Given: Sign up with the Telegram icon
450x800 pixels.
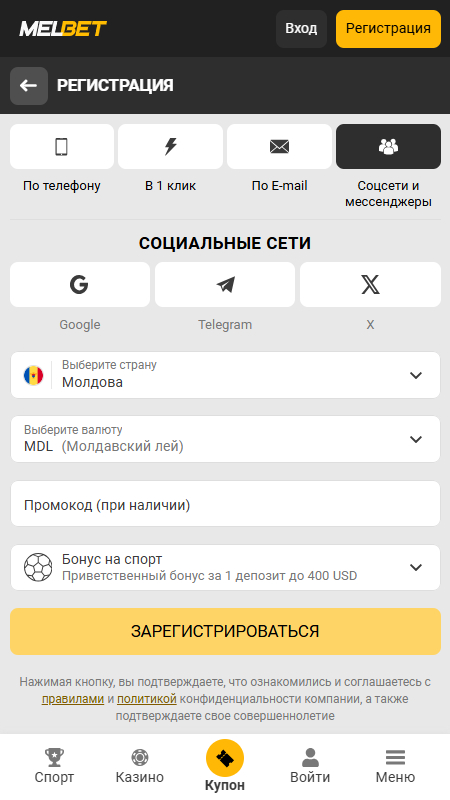Looking at the screenshot, I should (225, 284).
